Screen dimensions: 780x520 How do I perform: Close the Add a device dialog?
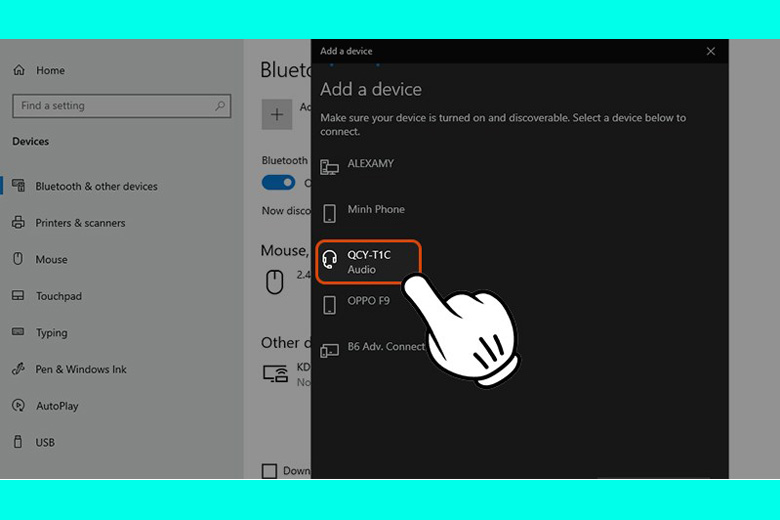coord(711,51)
